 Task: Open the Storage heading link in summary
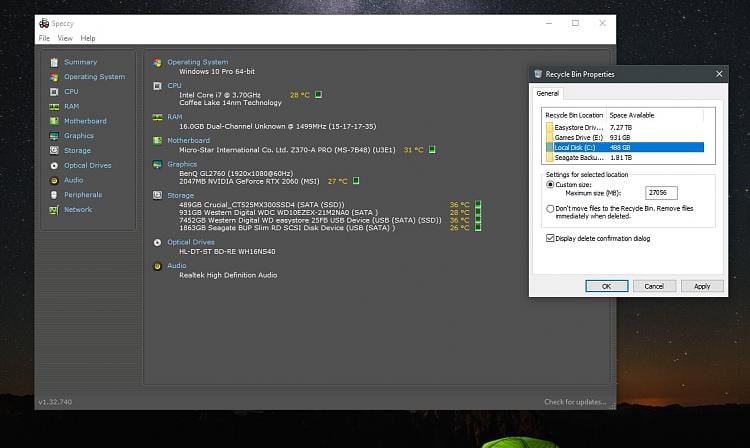[180, 195]
